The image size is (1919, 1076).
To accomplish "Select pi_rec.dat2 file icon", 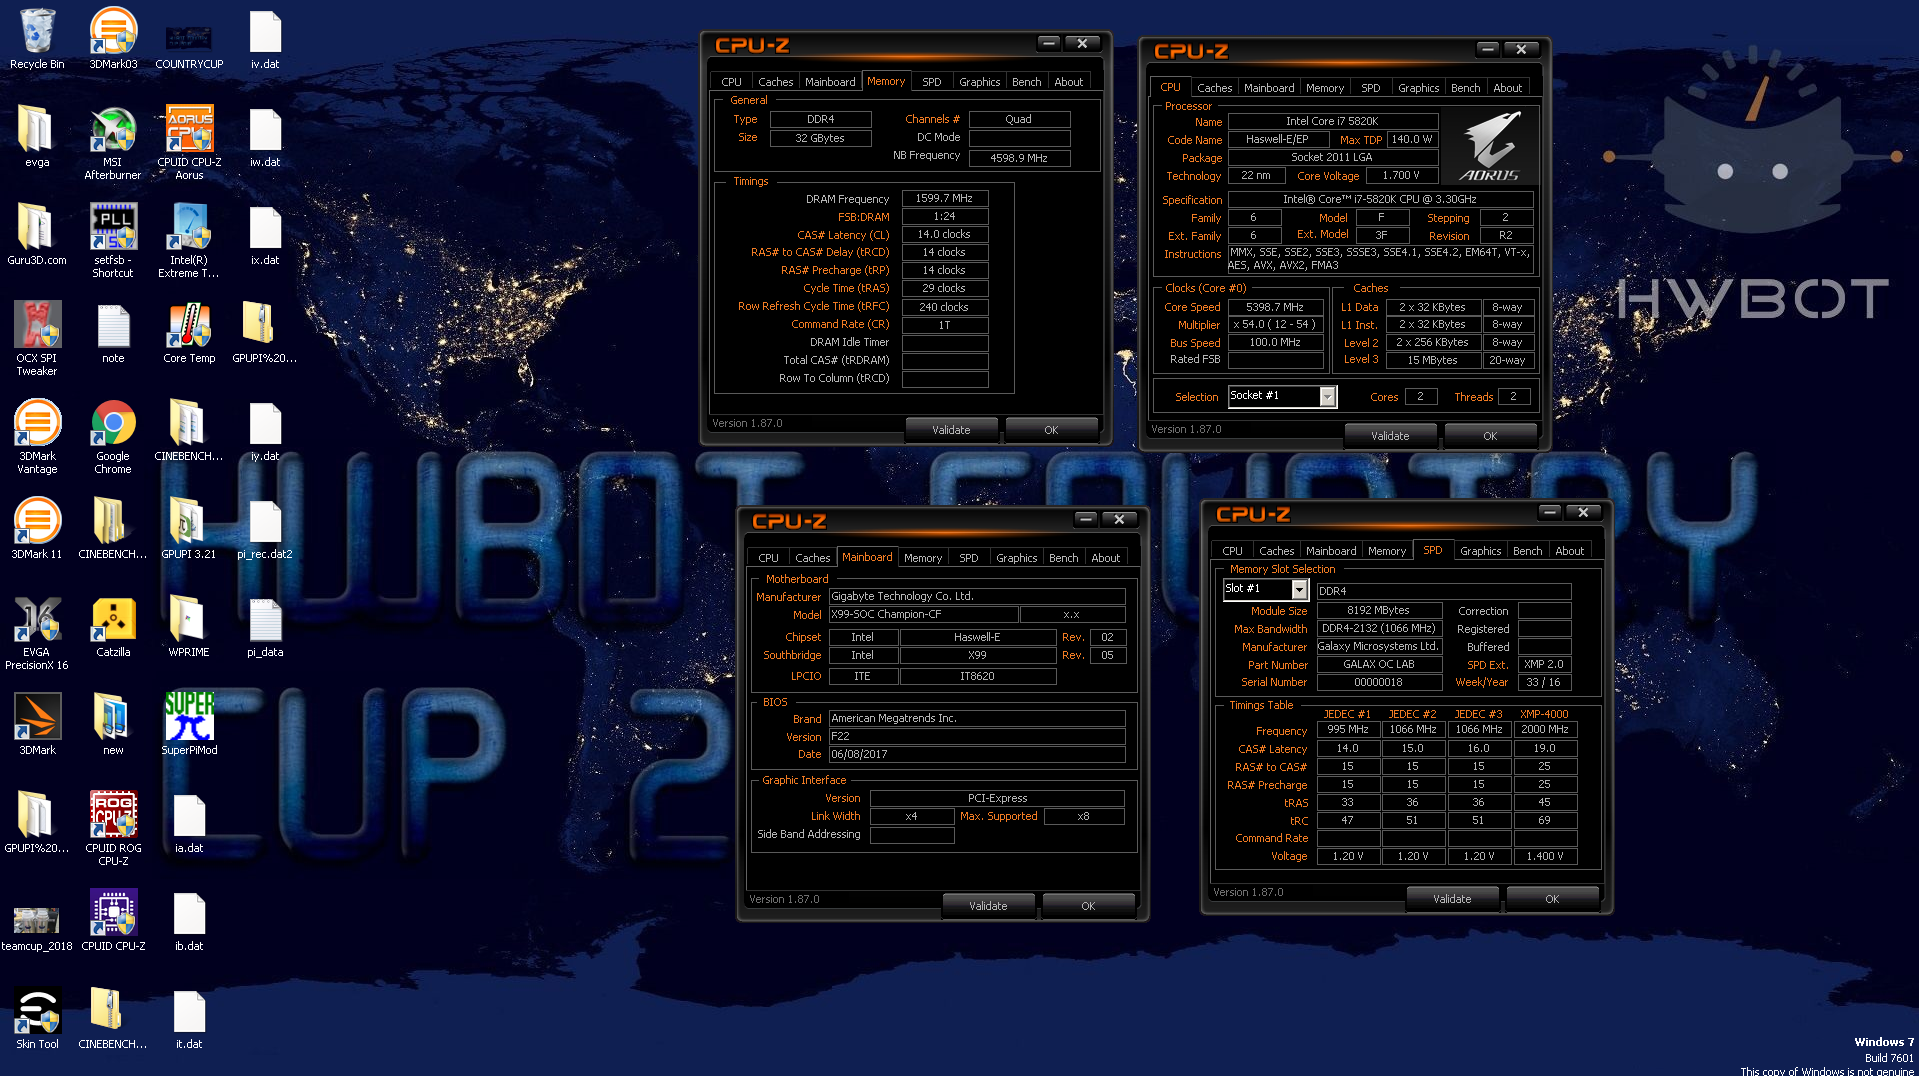I will point(265,529).
